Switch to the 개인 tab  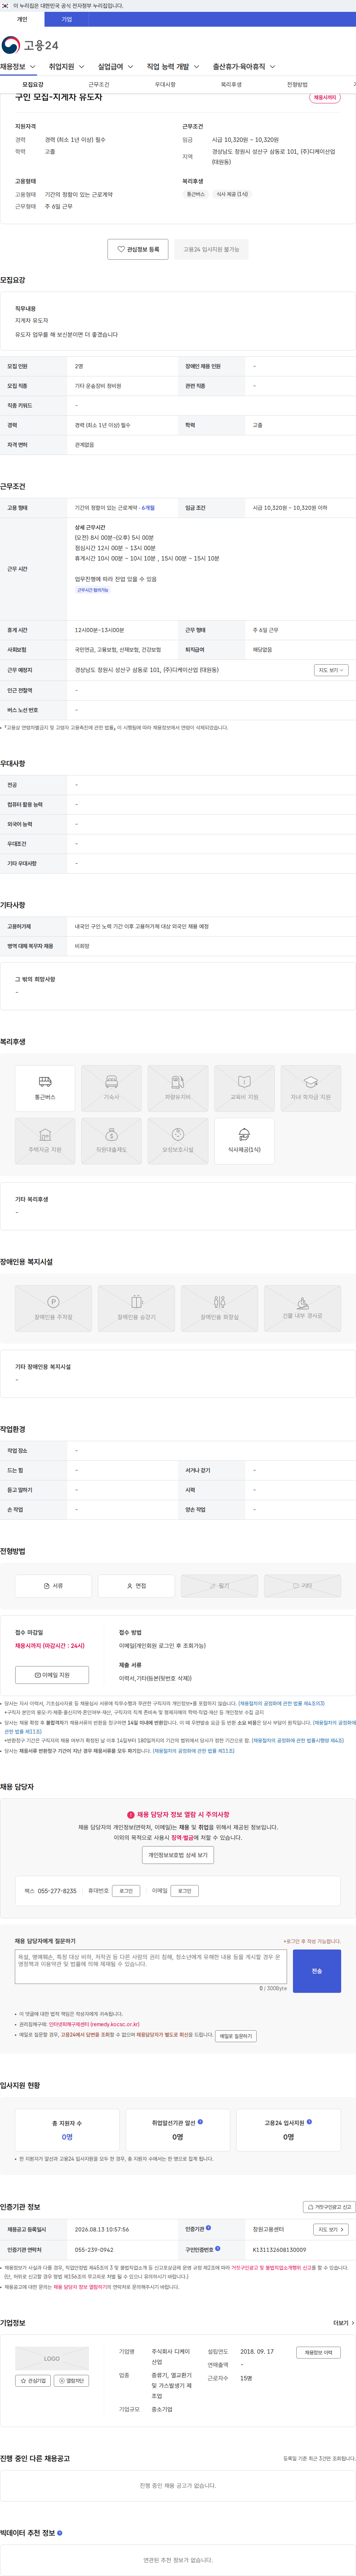pos(22,19)
